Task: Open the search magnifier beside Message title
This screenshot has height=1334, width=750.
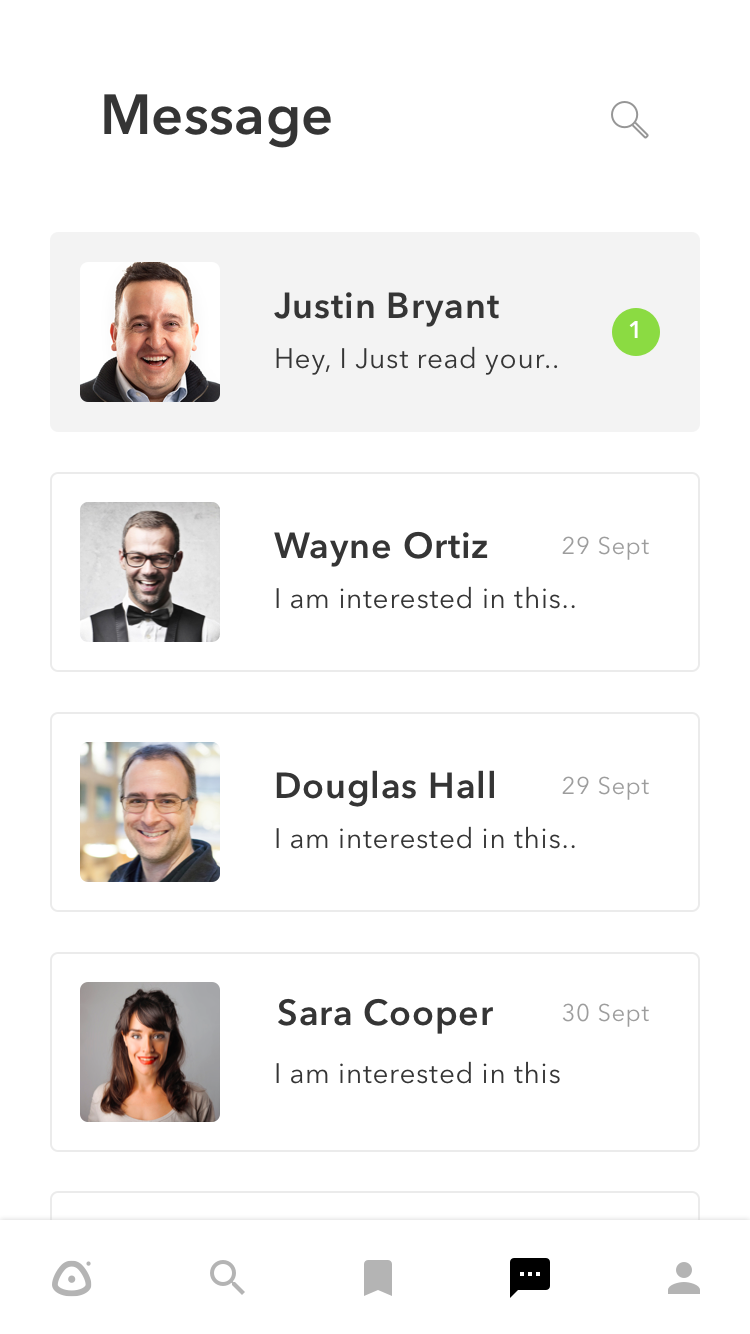Action: (x=630, y=120)
